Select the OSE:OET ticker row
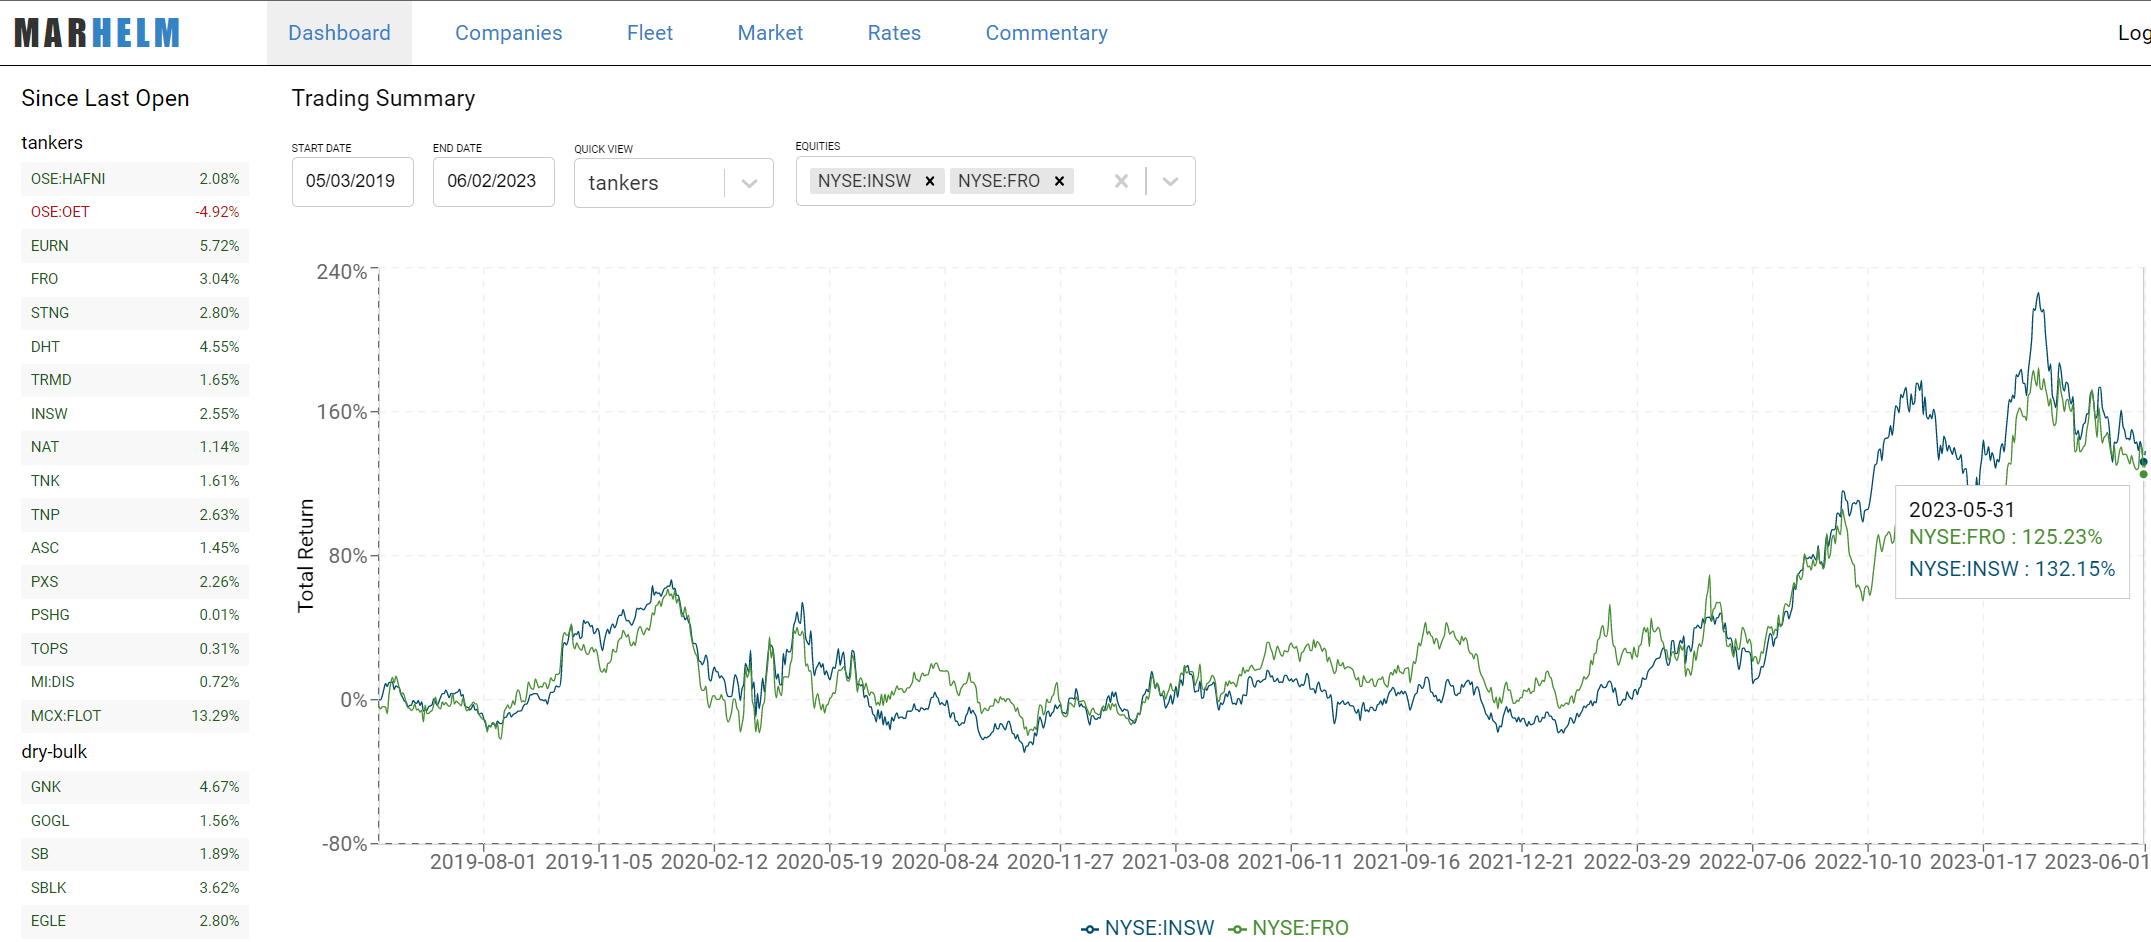 (135, 212)
